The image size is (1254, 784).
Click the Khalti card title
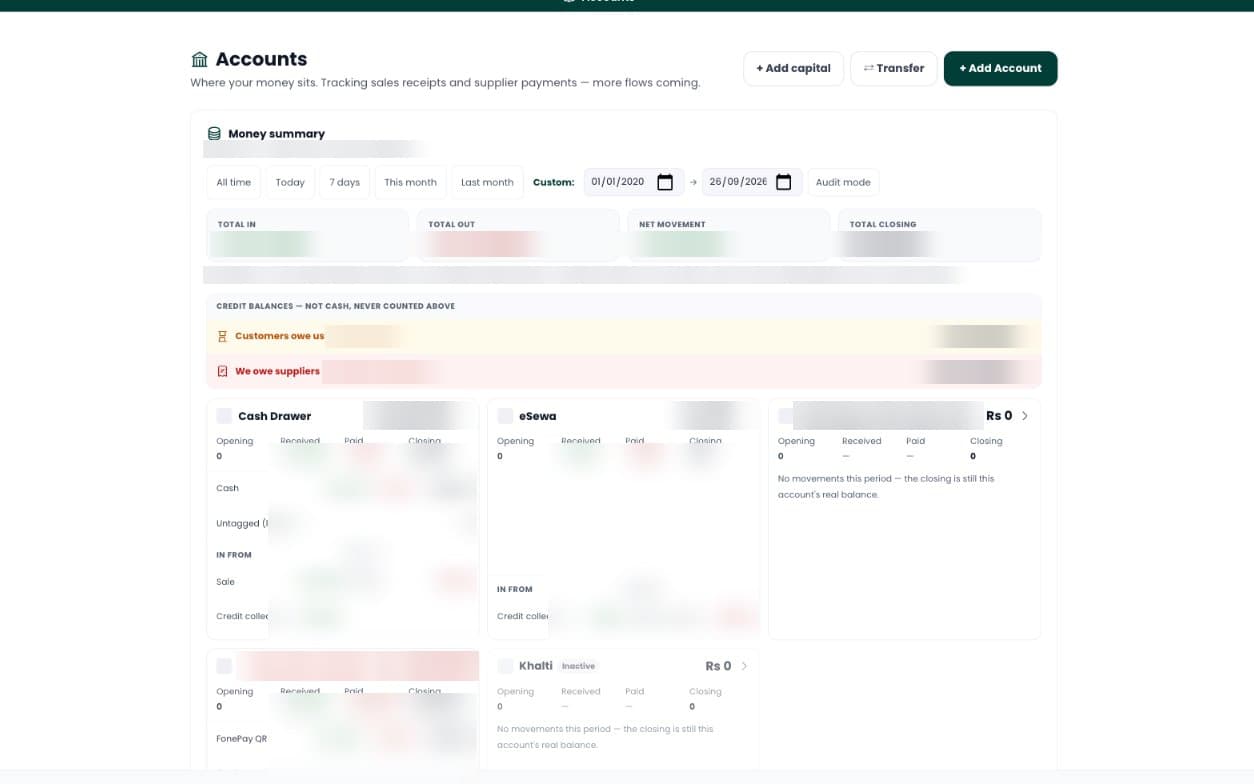click(536, 666)
